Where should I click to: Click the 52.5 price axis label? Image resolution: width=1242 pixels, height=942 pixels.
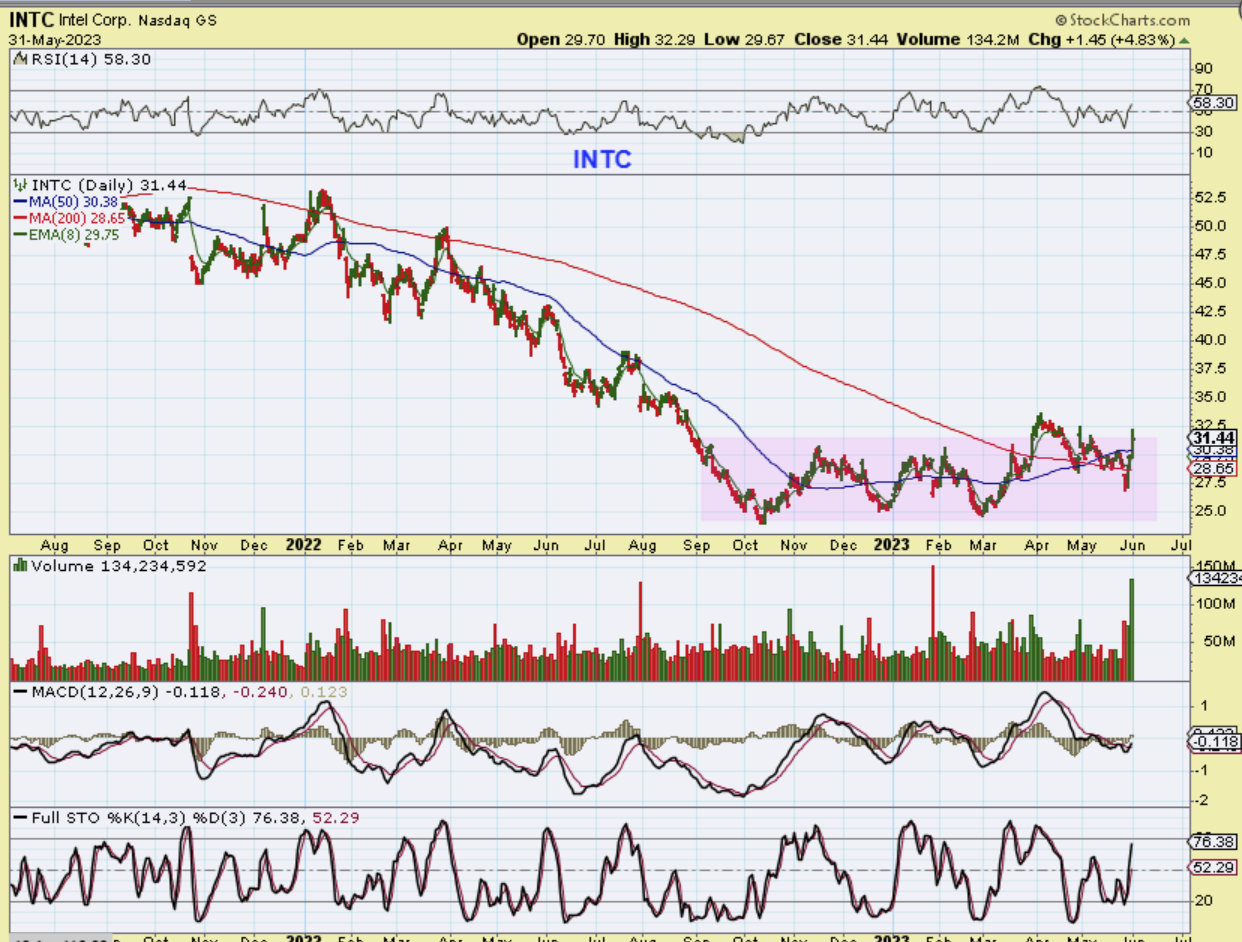(1211, 197)
